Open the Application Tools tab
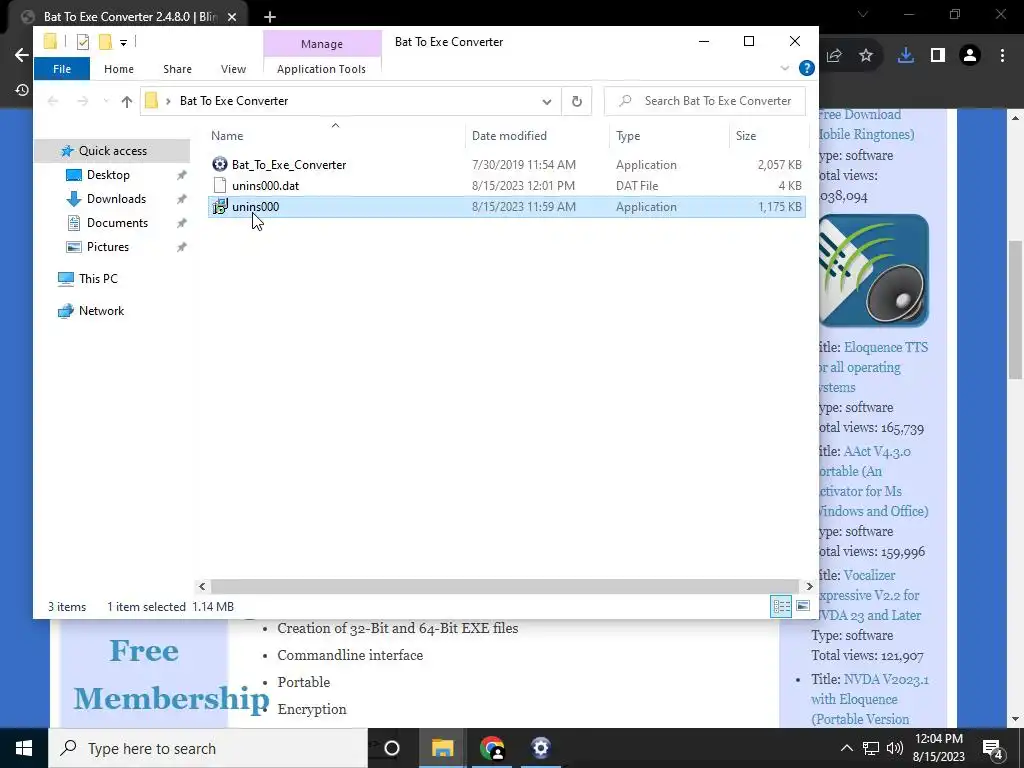The height and width of the screenshot is (768, 1024). point(321,69)
